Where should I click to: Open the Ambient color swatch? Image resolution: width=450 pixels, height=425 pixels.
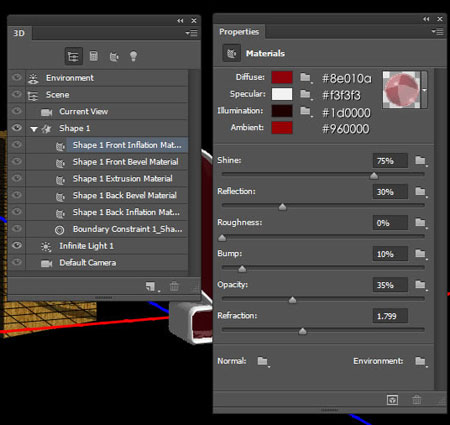pos(282,128)
